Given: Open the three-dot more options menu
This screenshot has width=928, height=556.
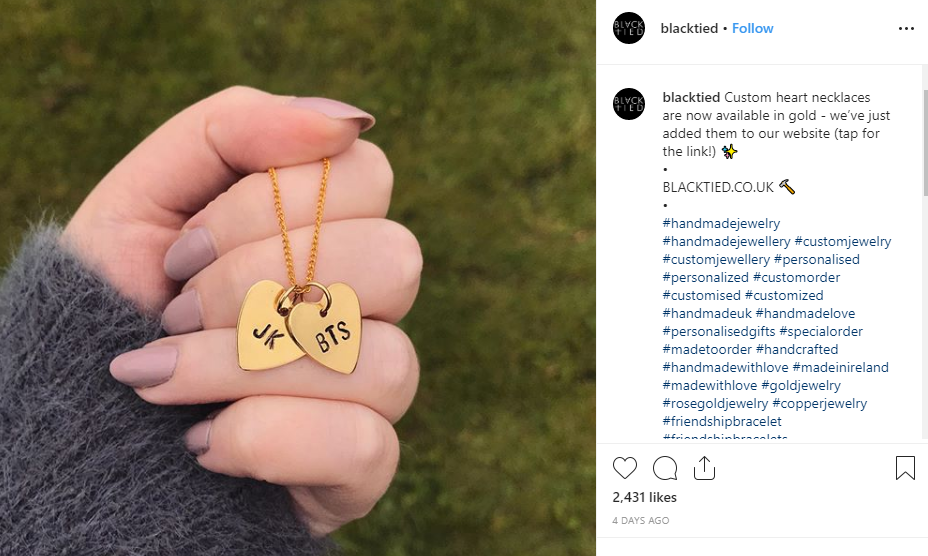Looking at the screenshot, I should click(906, 28).
